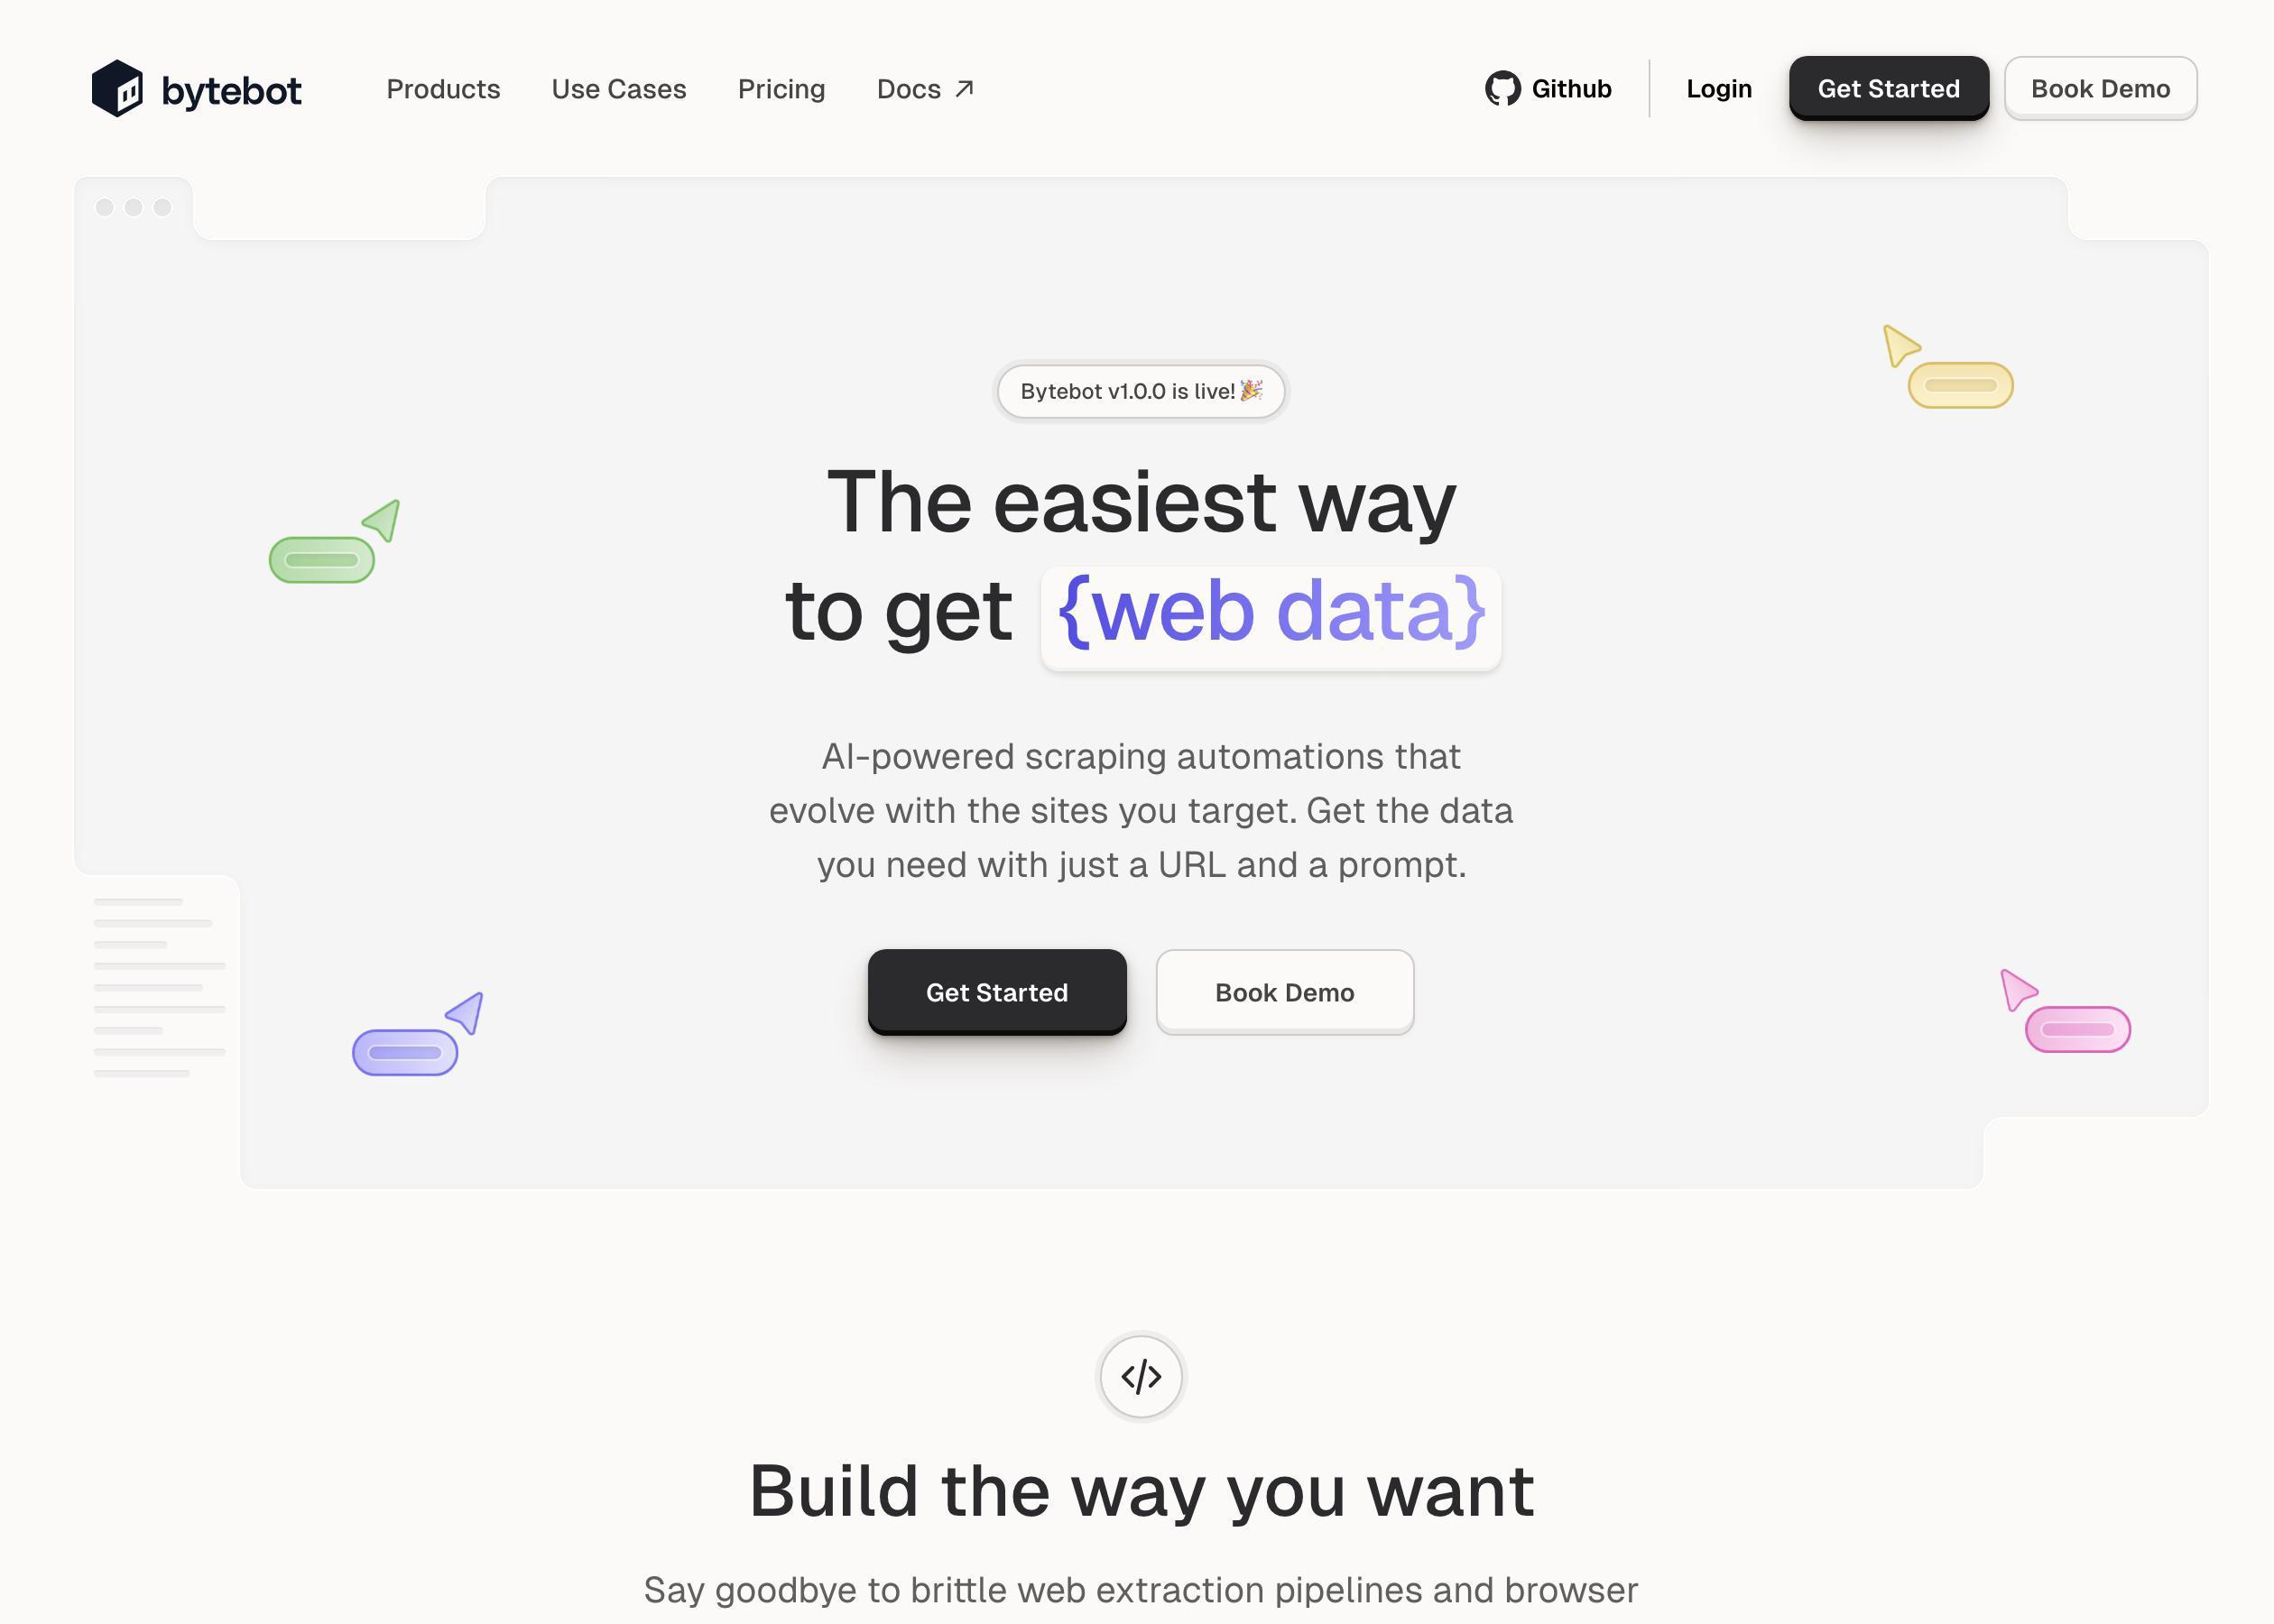Open the Products menu item
This screenshot has width=2274, height=1624.
click(443, 86)
